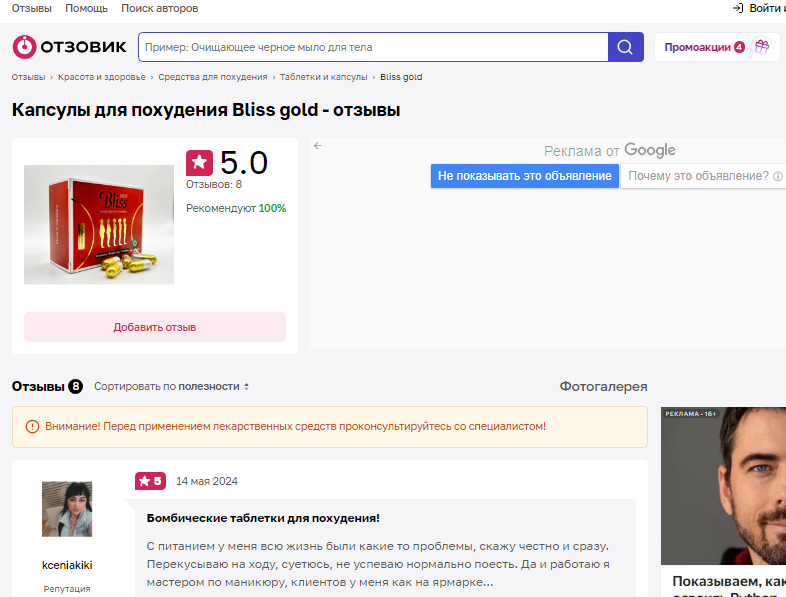Open the kceniakiki username link
Screen dimensions: 786x597
click(67, 565)
